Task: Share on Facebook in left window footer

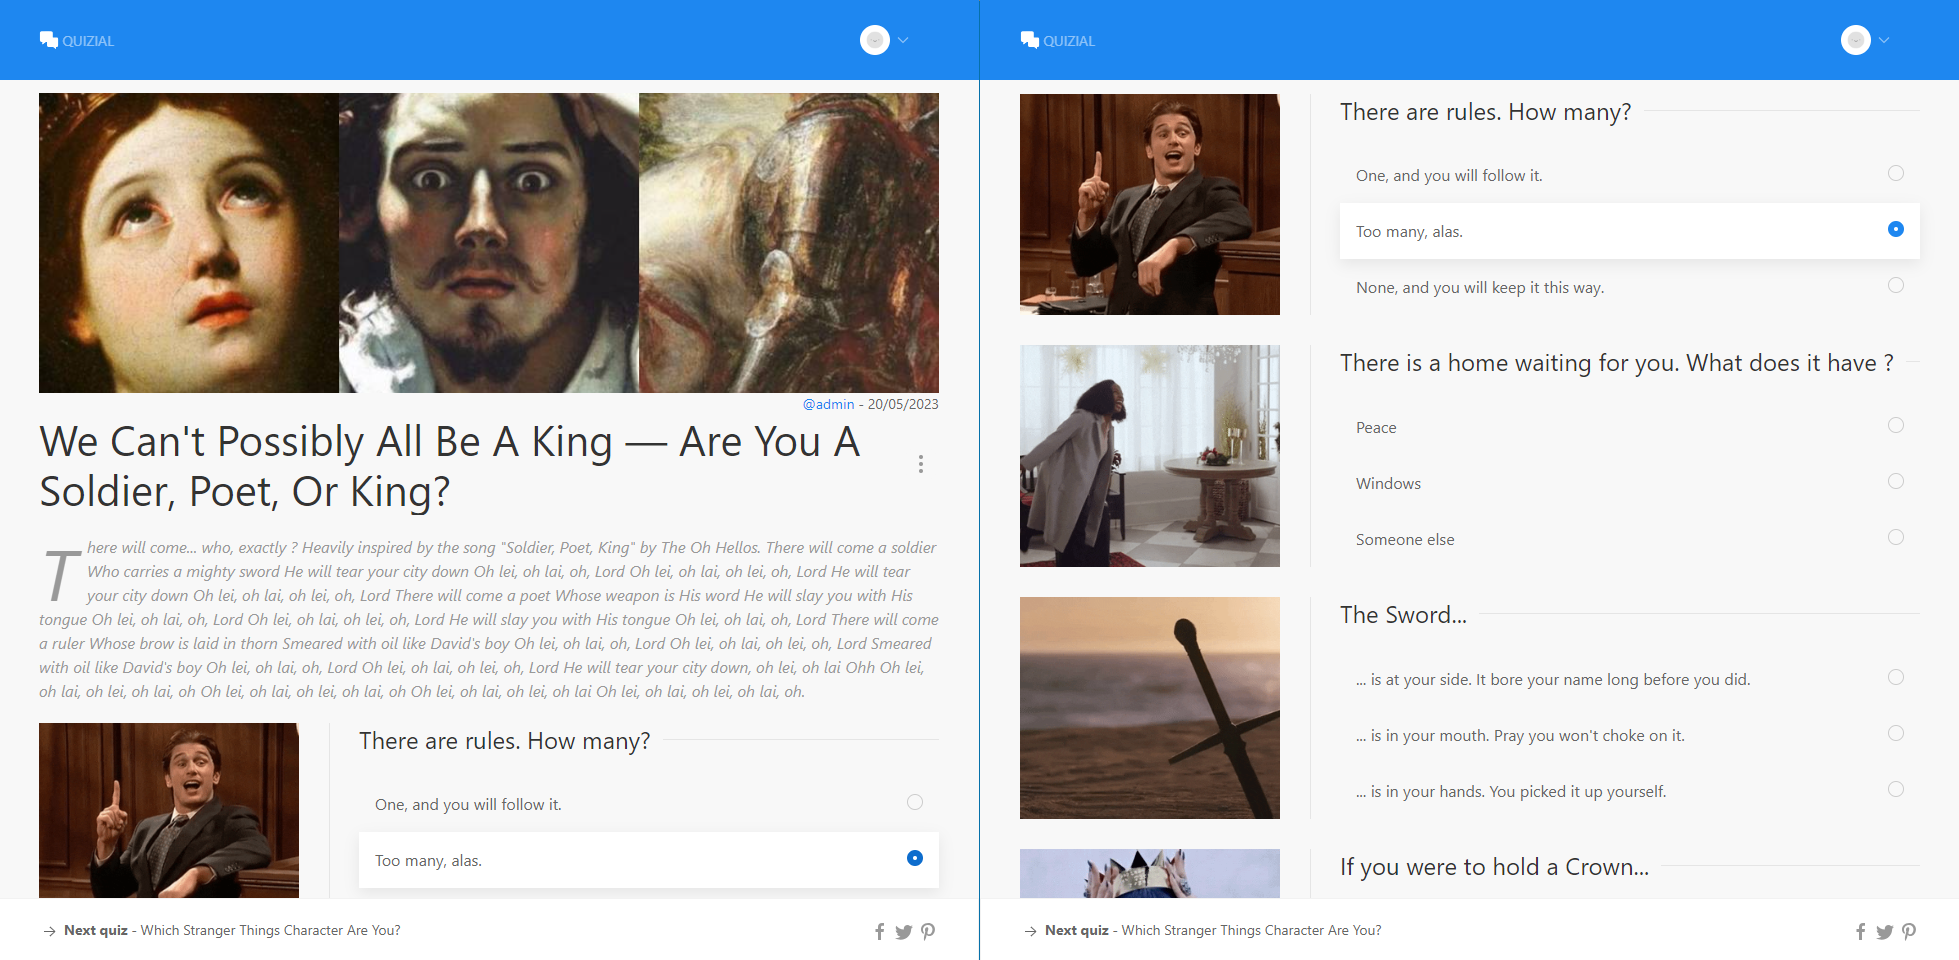Action: [880, 931]
